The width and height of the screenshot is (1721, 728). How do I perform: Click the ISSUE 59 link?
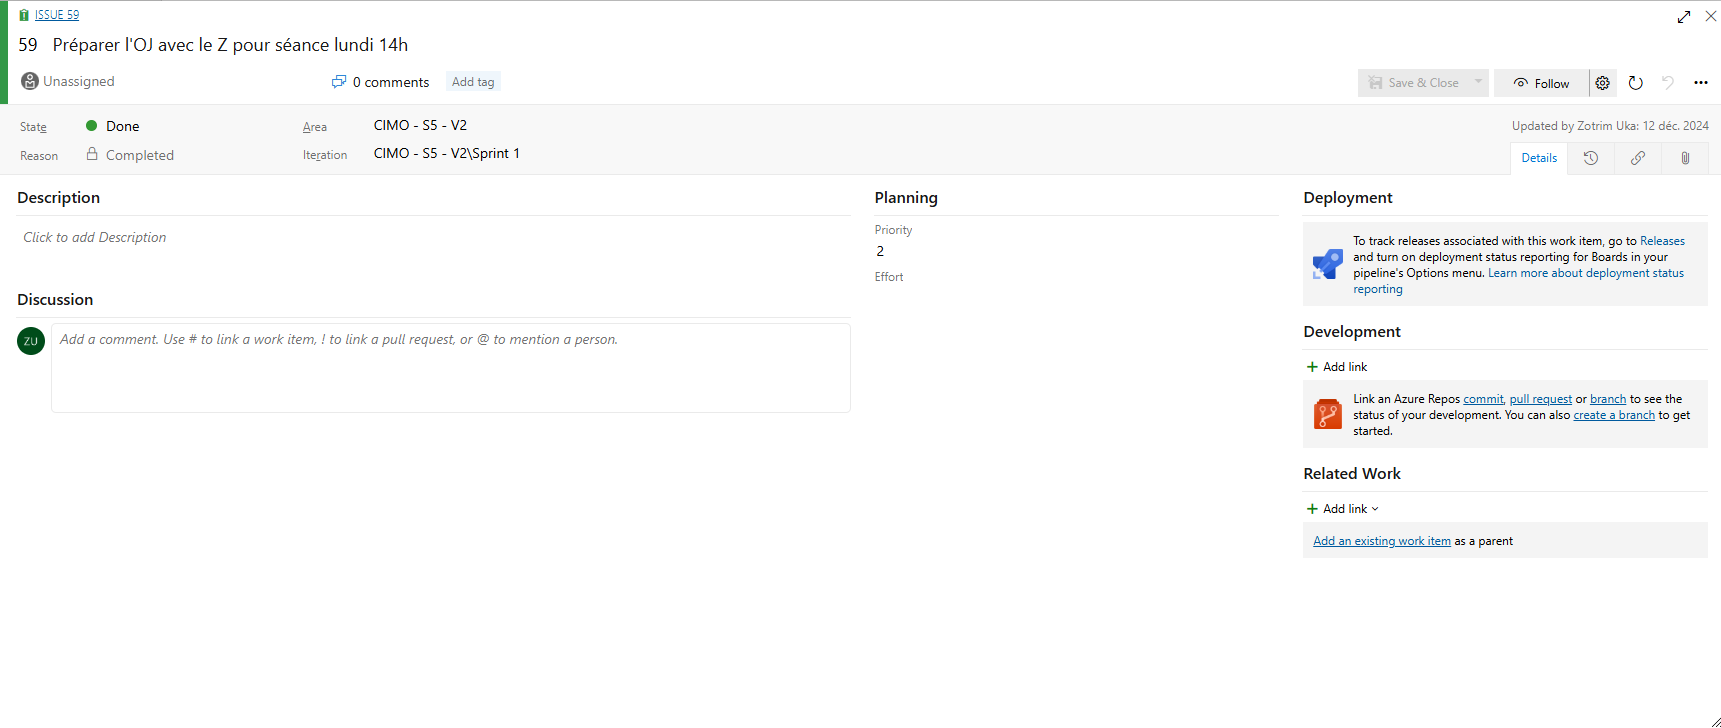pos(57,15)
